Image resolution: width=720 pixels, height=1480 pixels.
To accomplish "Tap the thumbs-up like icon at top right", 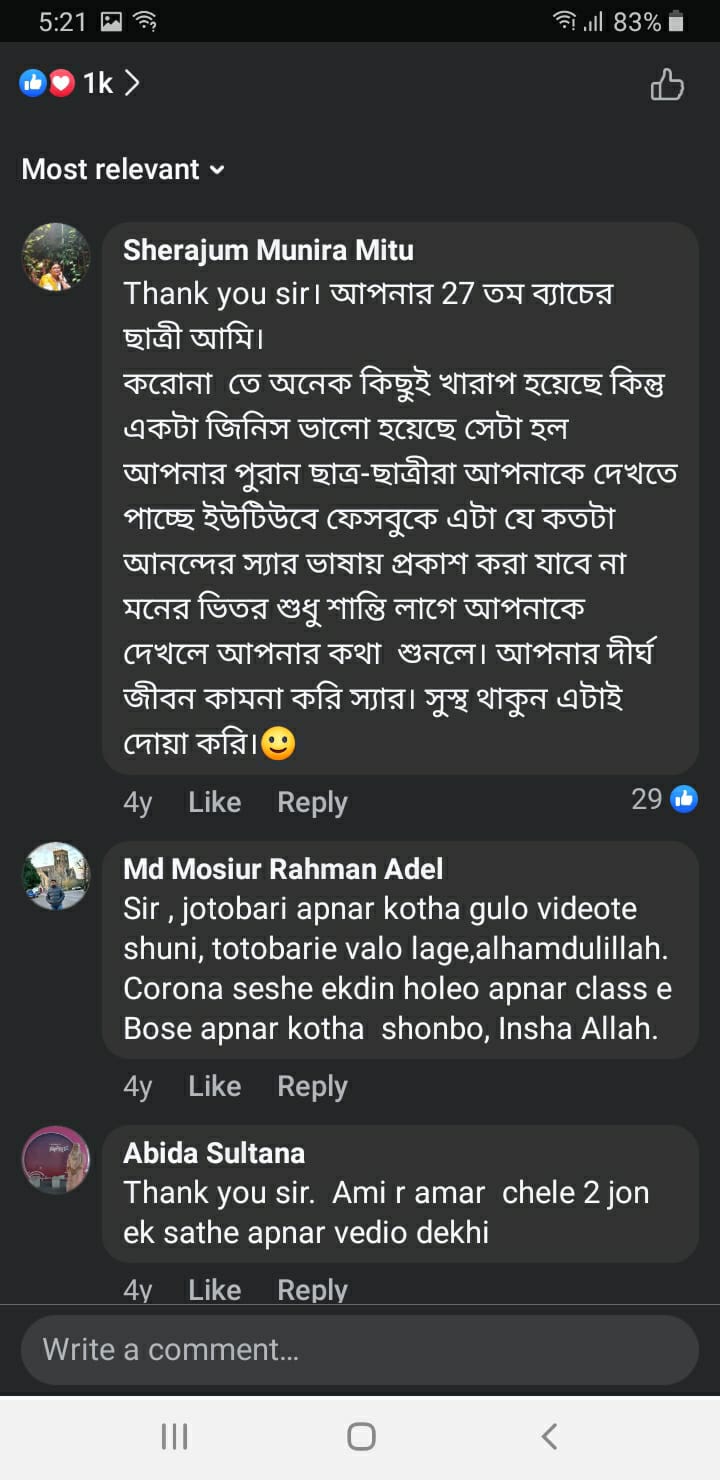I will 667,85.
